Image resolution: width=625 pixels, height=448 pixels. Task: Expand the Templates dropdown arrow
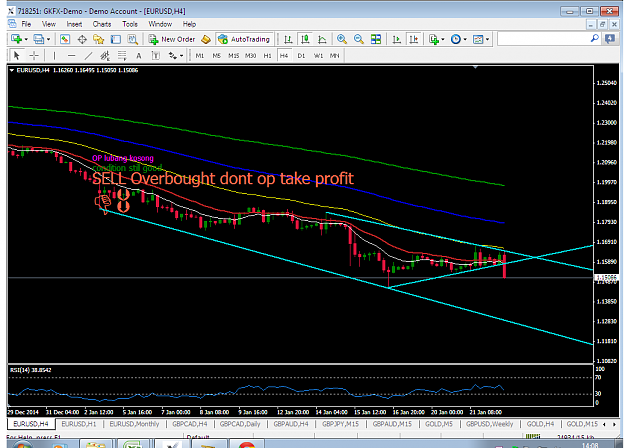(x=487, y=39)
